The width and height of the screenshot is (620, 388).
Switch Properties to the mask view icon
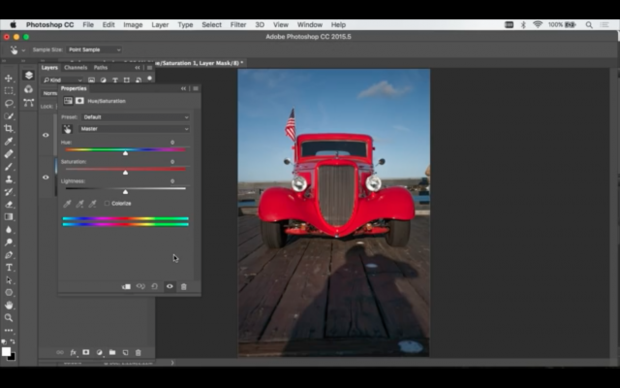click(x=79, y=101)
